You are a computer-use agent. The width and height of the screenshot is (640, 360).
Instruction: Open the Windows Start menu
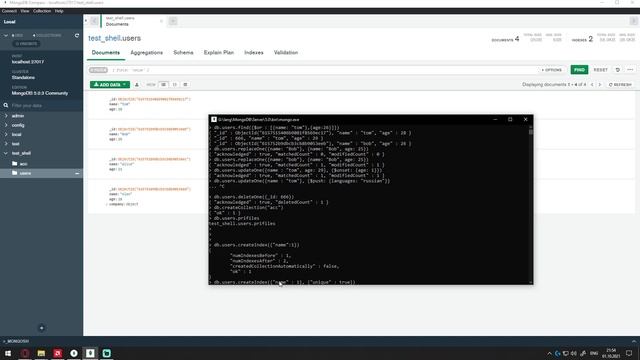click(x=8, y=353)
